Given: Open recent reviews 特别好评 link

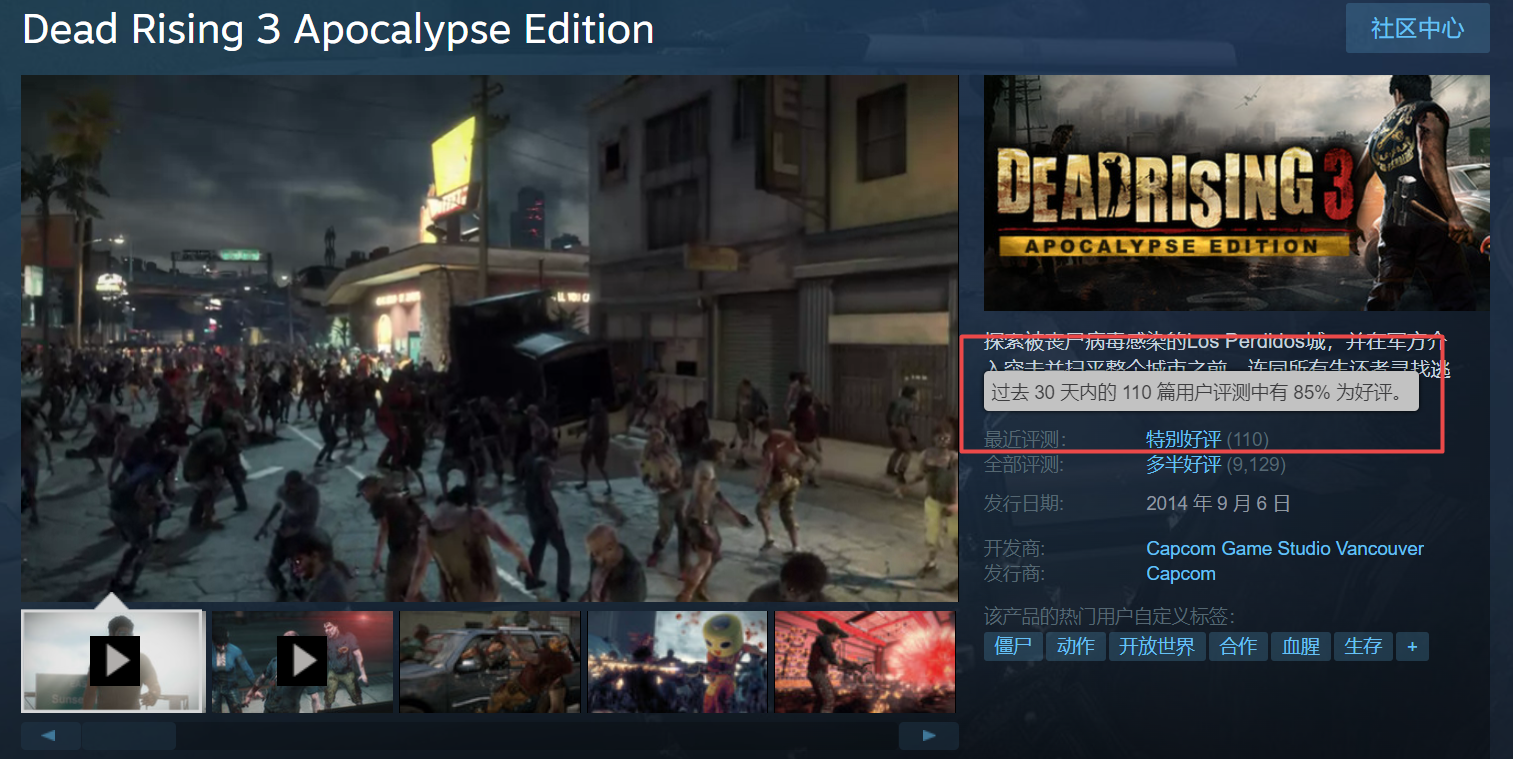Looking at the screenshot, I should [1183, 439].
